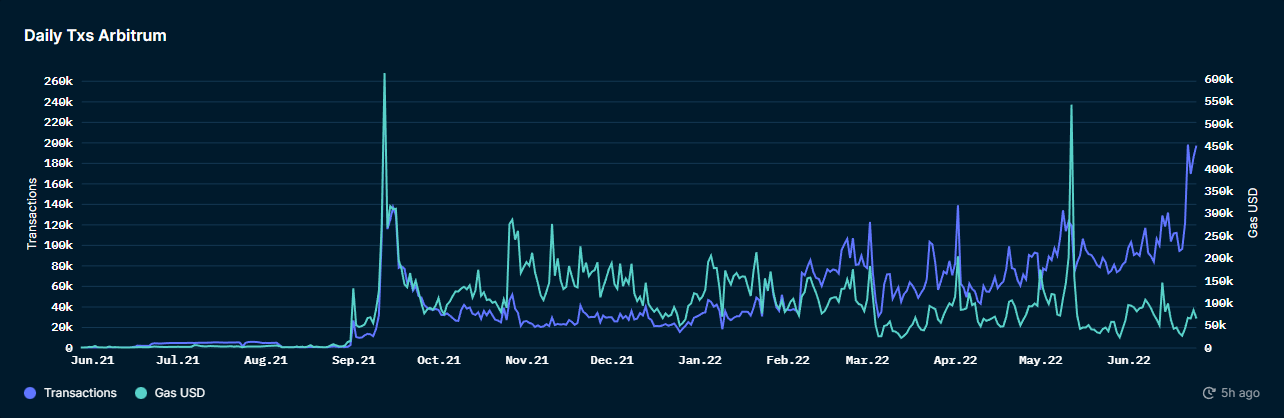1284x418 pixels.
Task: Click the Jun.22 x-axis label
Action: click(1129, 360)
